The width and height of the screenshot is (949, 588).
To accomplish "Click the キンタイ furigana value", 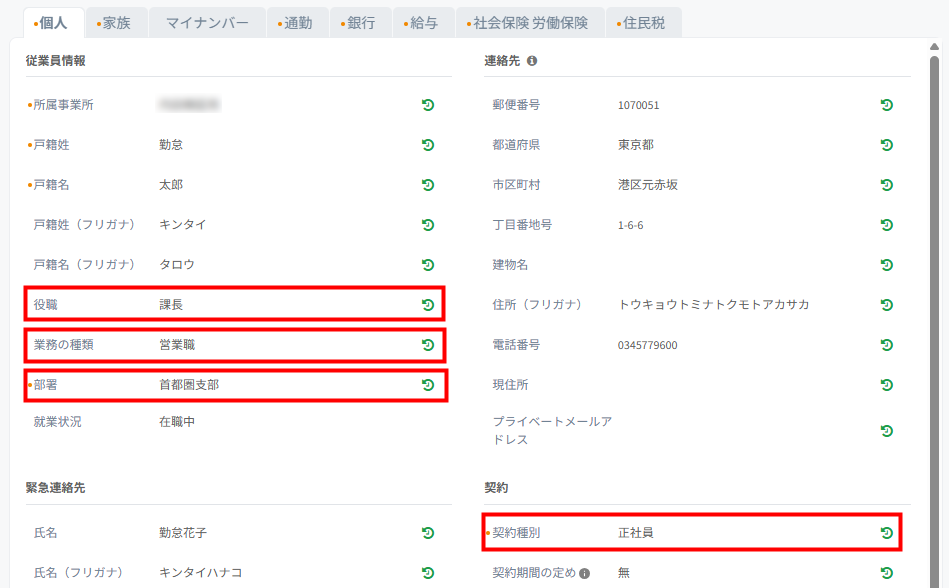I will pyautogui.click(x=183, y=225).
